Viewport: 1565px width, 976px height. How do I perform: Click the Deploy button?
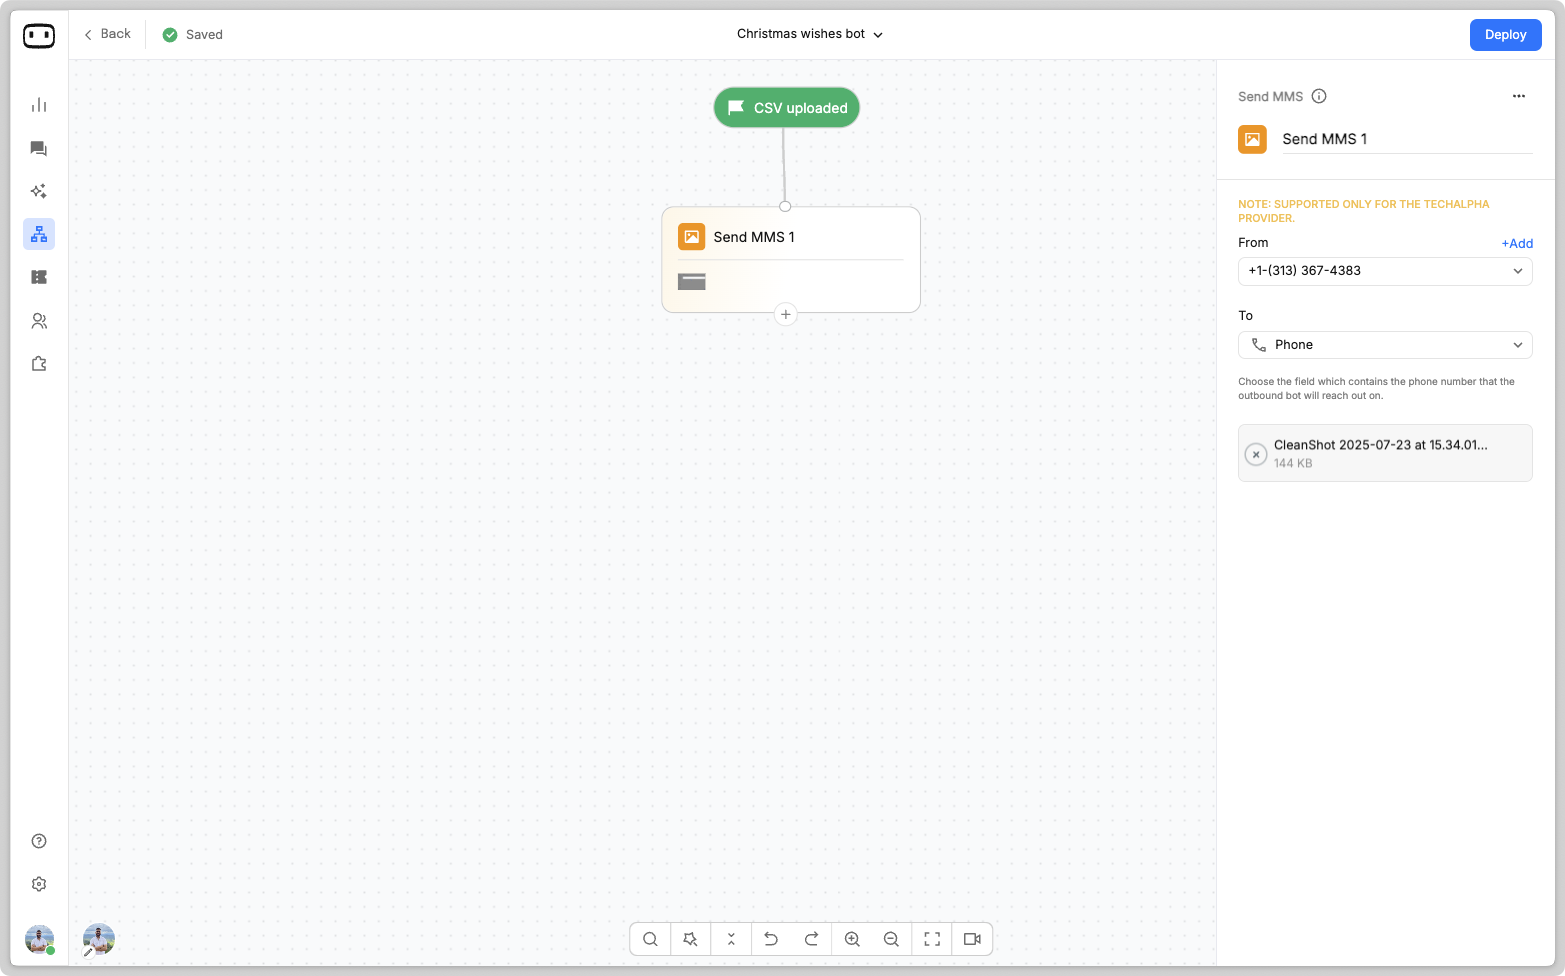(x=1505, y=35)
